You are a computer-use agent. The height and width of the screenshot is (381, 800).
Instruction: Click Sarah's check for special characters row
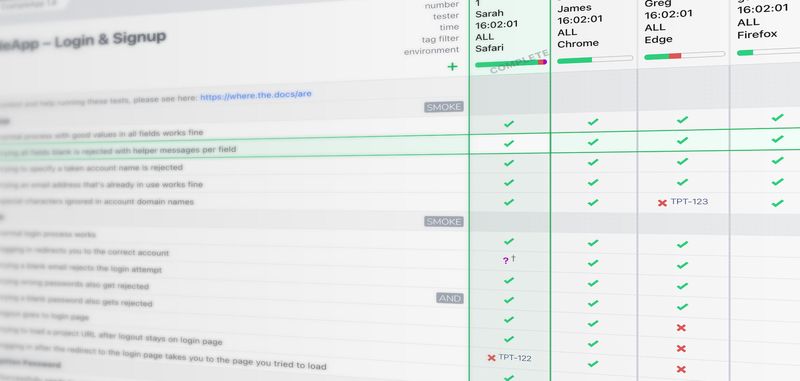point(509,202)
